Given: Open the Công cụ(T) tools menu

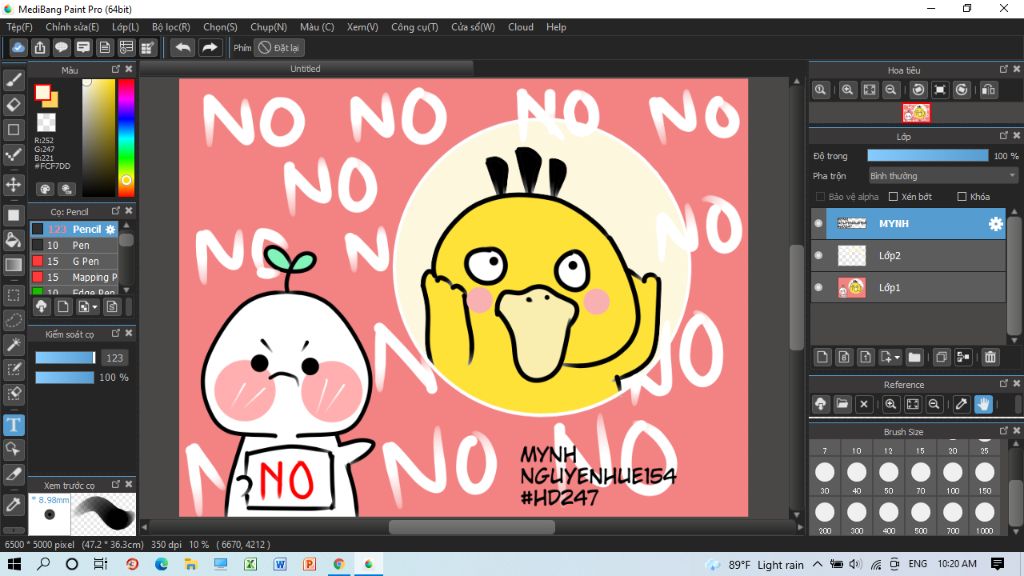Looking at the screenshot, I should pyautogui.click(x=415, y=27).
